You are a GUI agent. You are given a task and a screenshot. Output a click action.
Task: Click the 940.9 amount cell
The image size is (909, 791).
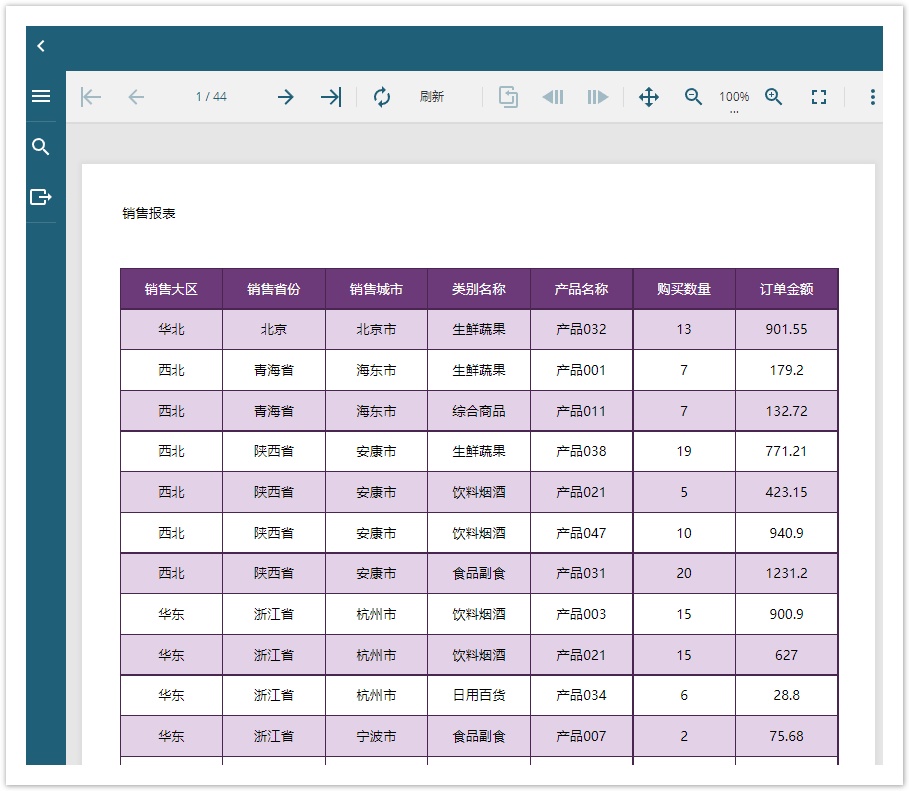coord(787,533)
